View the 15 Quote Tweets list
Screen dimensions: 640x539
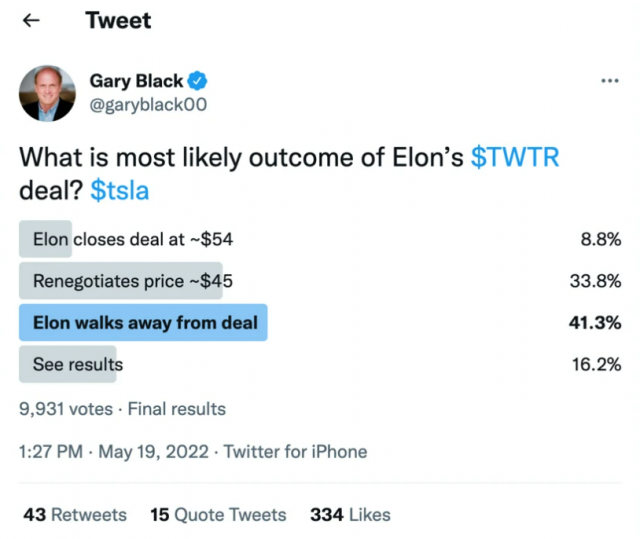[218, 515]
